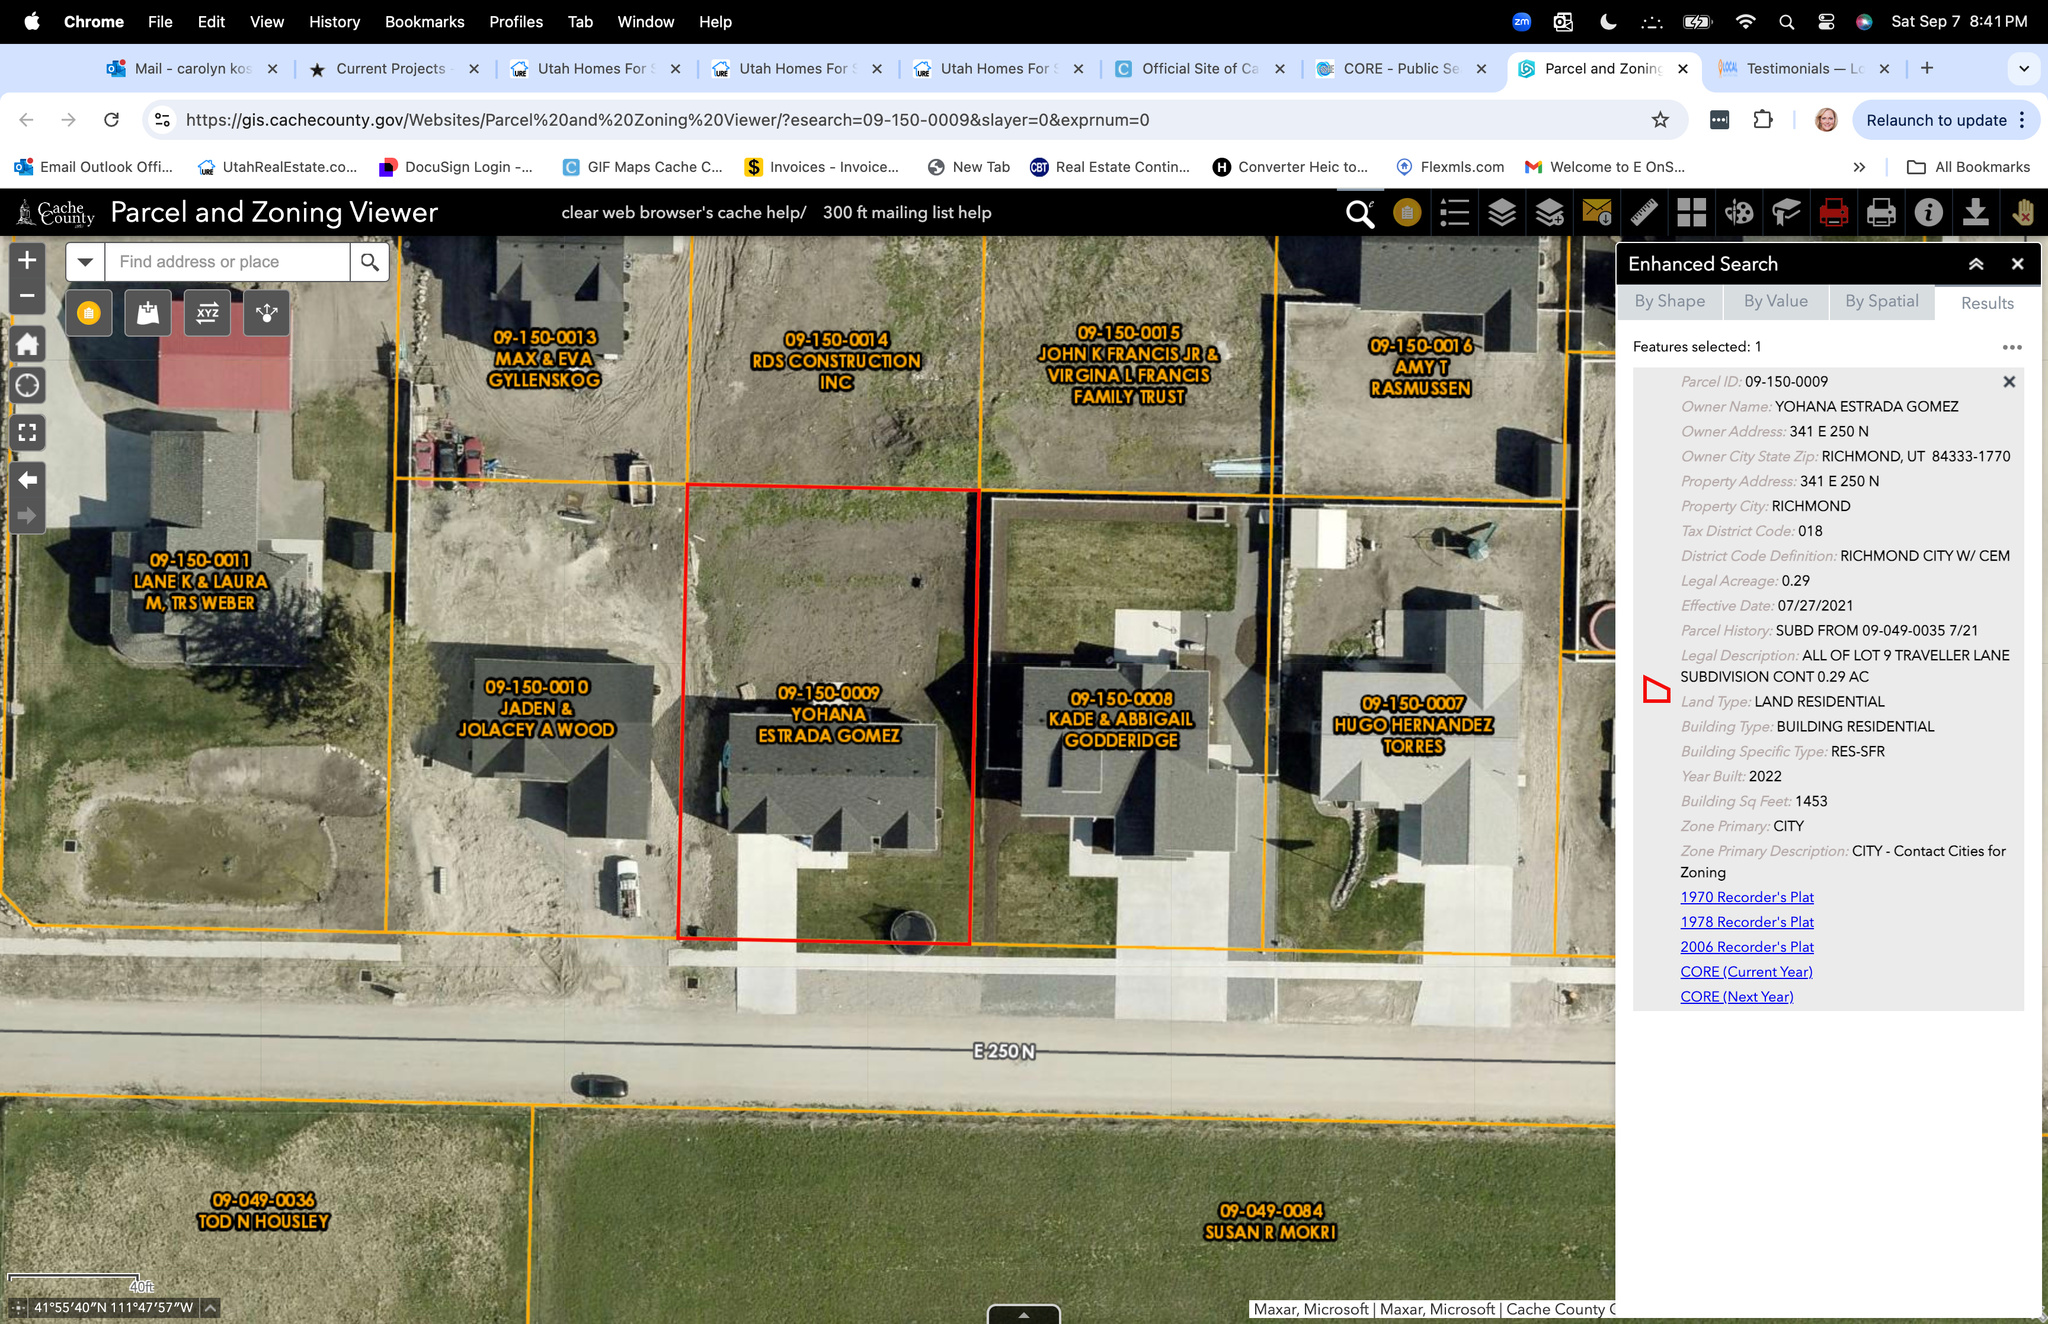Open the Basemap Gallery grid icon
2048x1324 pixels.
point(1691,213)
